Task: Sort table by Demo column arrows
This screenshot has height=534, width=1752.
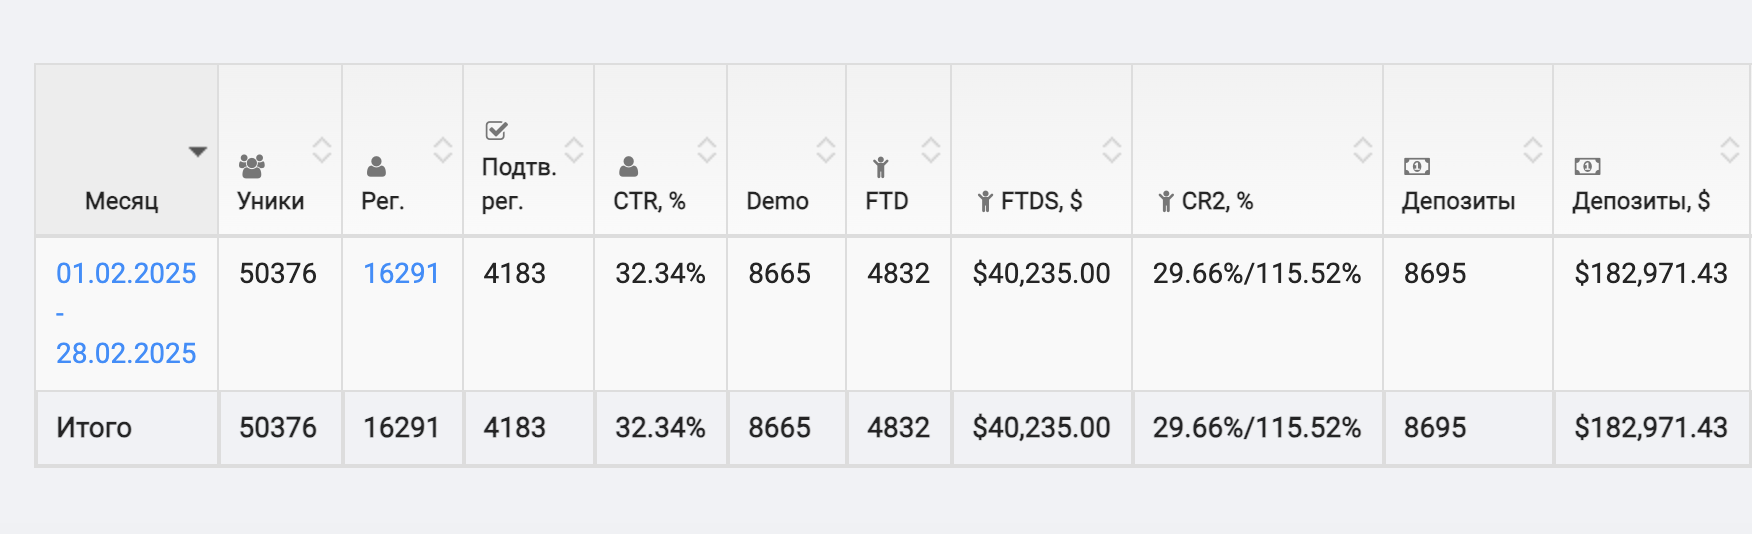Action: (x=826, y=150)
